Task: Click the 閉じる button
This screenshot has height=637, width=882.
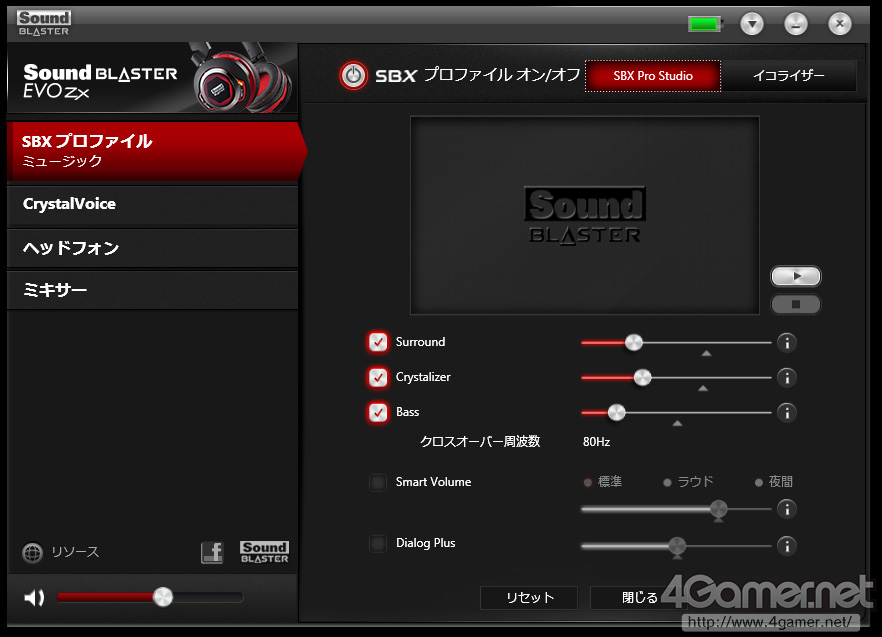Action: 639,598
